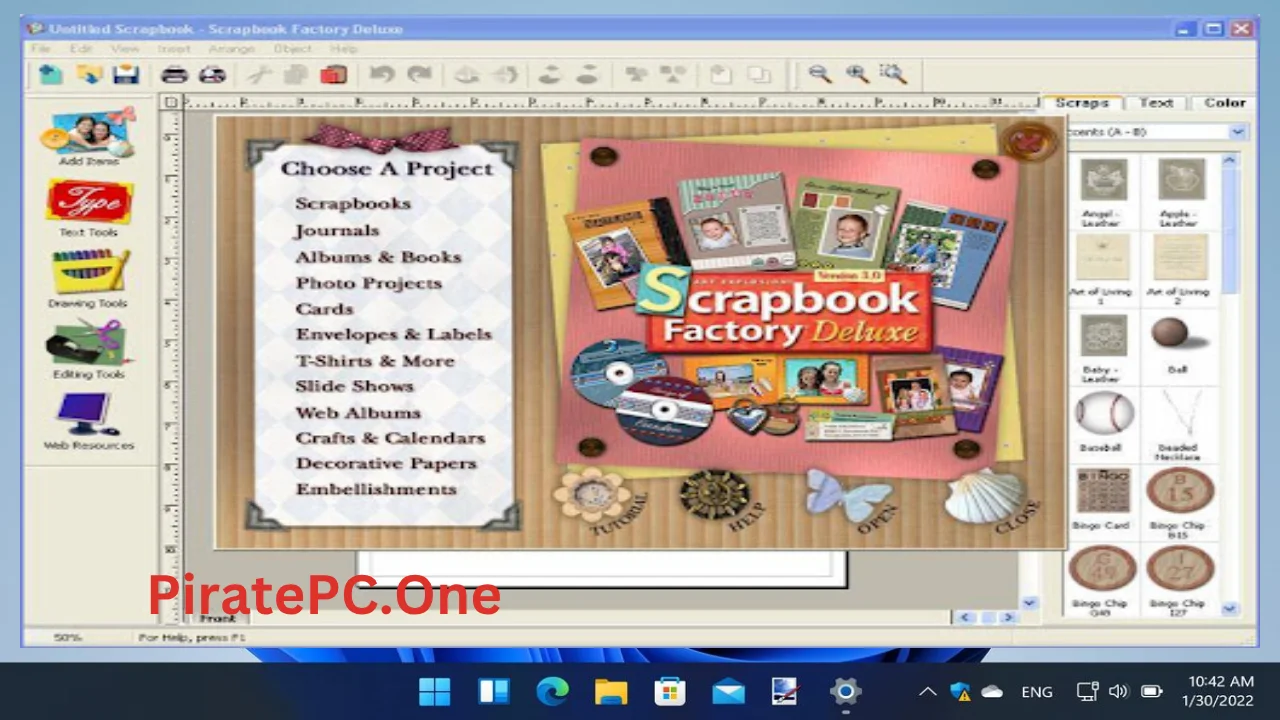Open the Add Items sidebar tool
1280x720 pixels.
pos(88,137)
